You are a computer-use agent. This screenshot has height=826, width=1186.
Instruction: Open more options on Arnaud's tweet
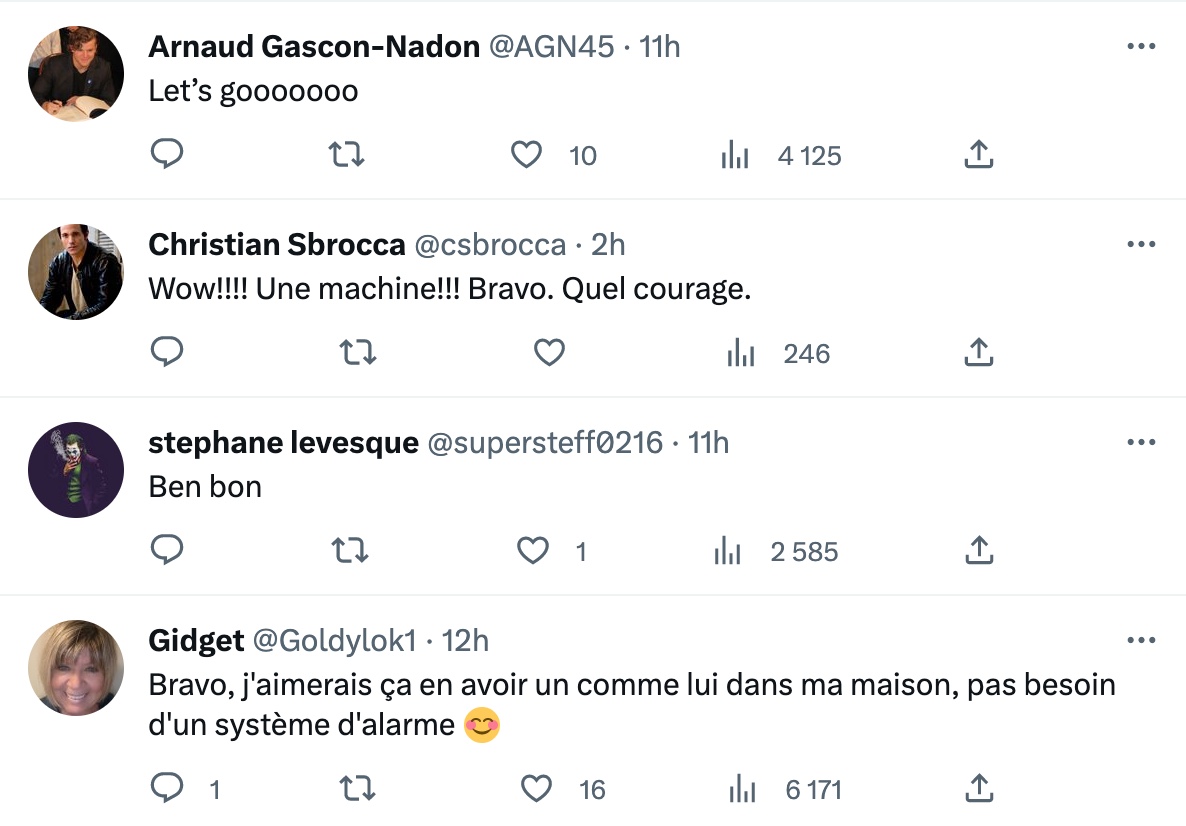pos(1141,46)
